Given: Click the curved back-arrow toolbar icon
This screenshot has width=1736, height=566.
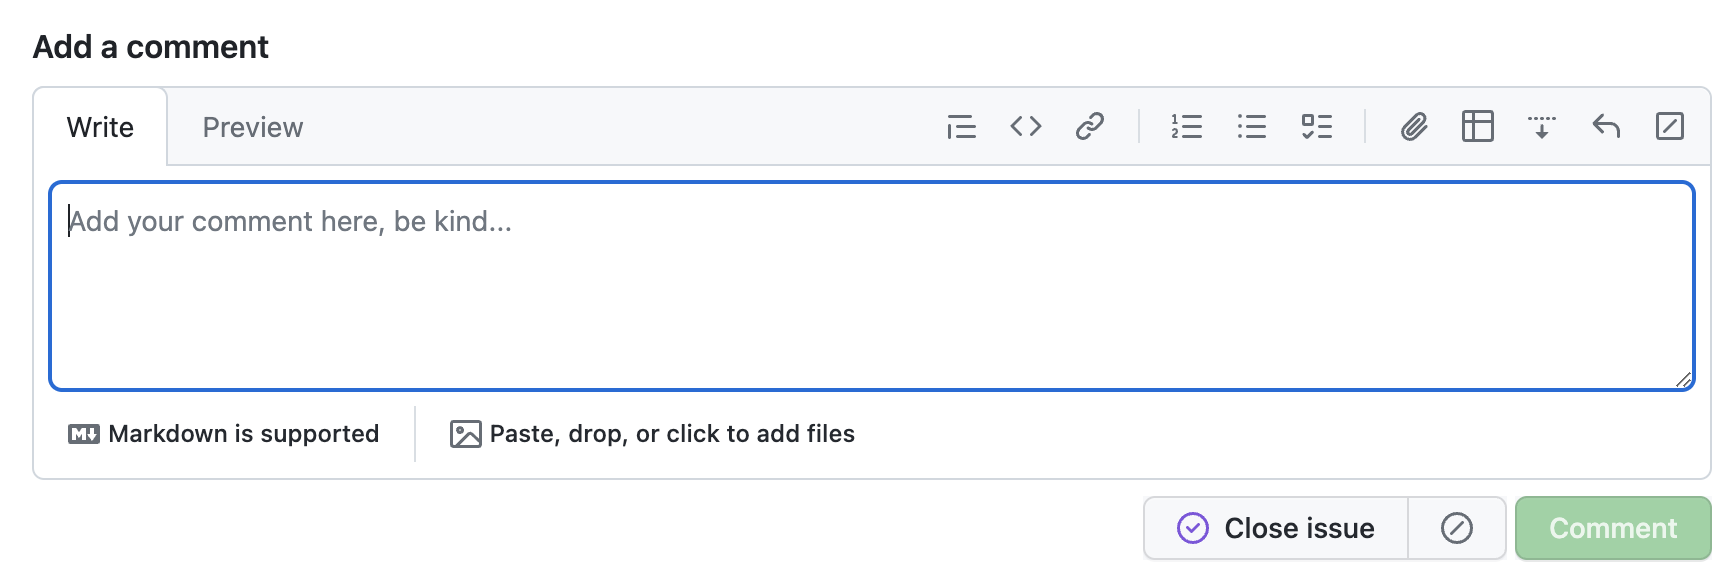Looking at the screenshot, I should (x=1606, y=127).
